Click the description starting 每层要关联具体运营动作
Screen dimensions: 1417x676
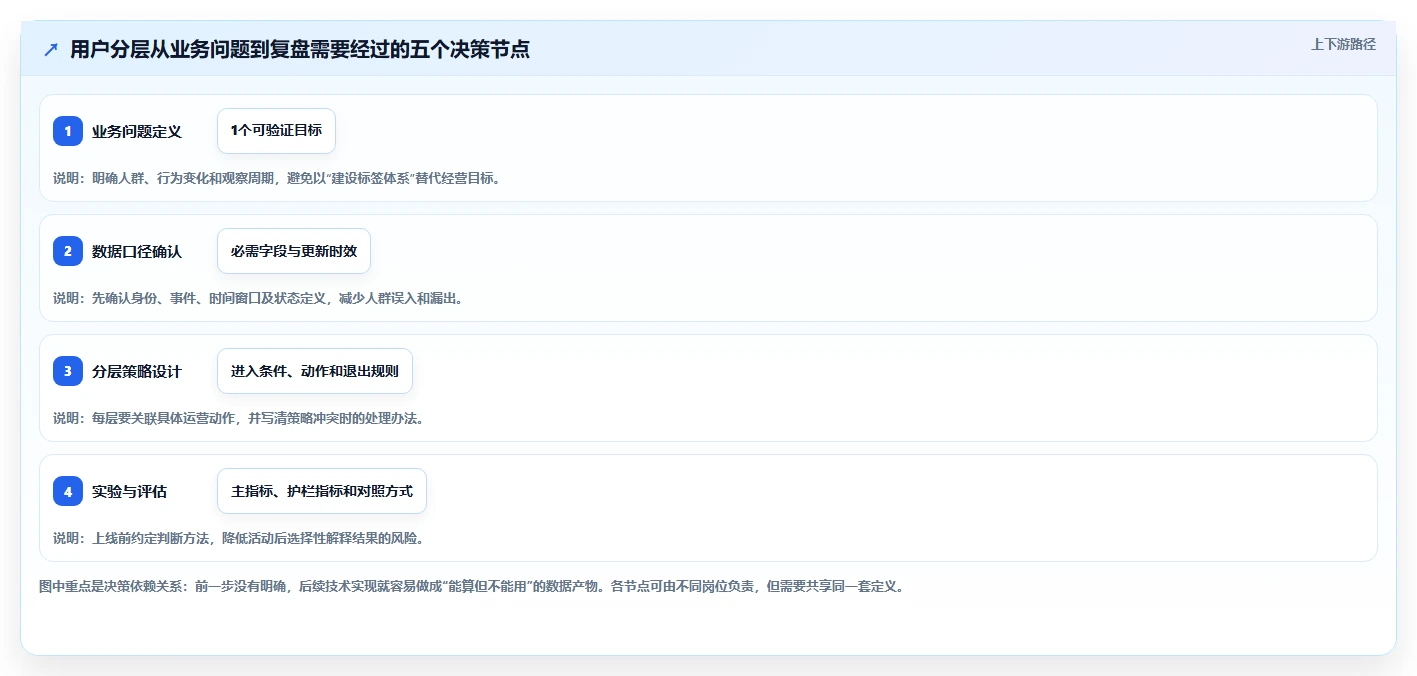(239, 418)
